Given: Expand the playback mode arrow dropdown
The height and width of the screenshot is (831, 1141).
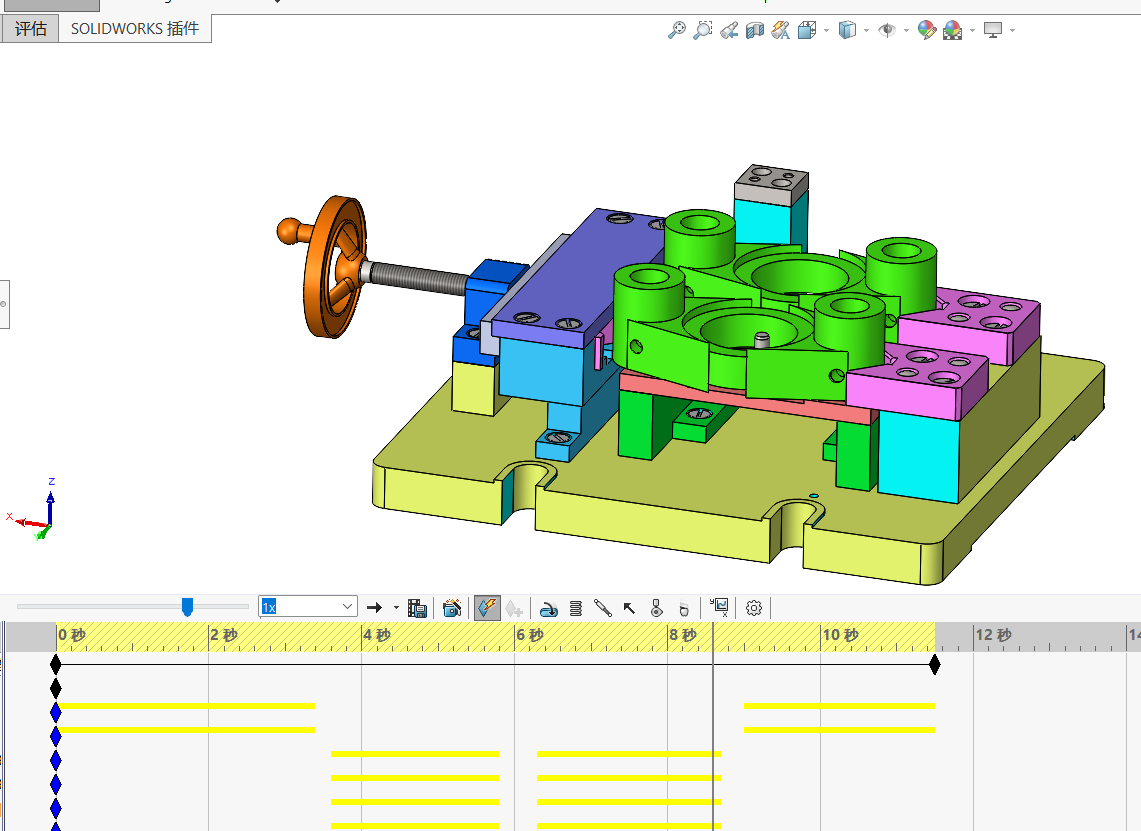Looking at the screenshot, I should (x=396, y=608).
